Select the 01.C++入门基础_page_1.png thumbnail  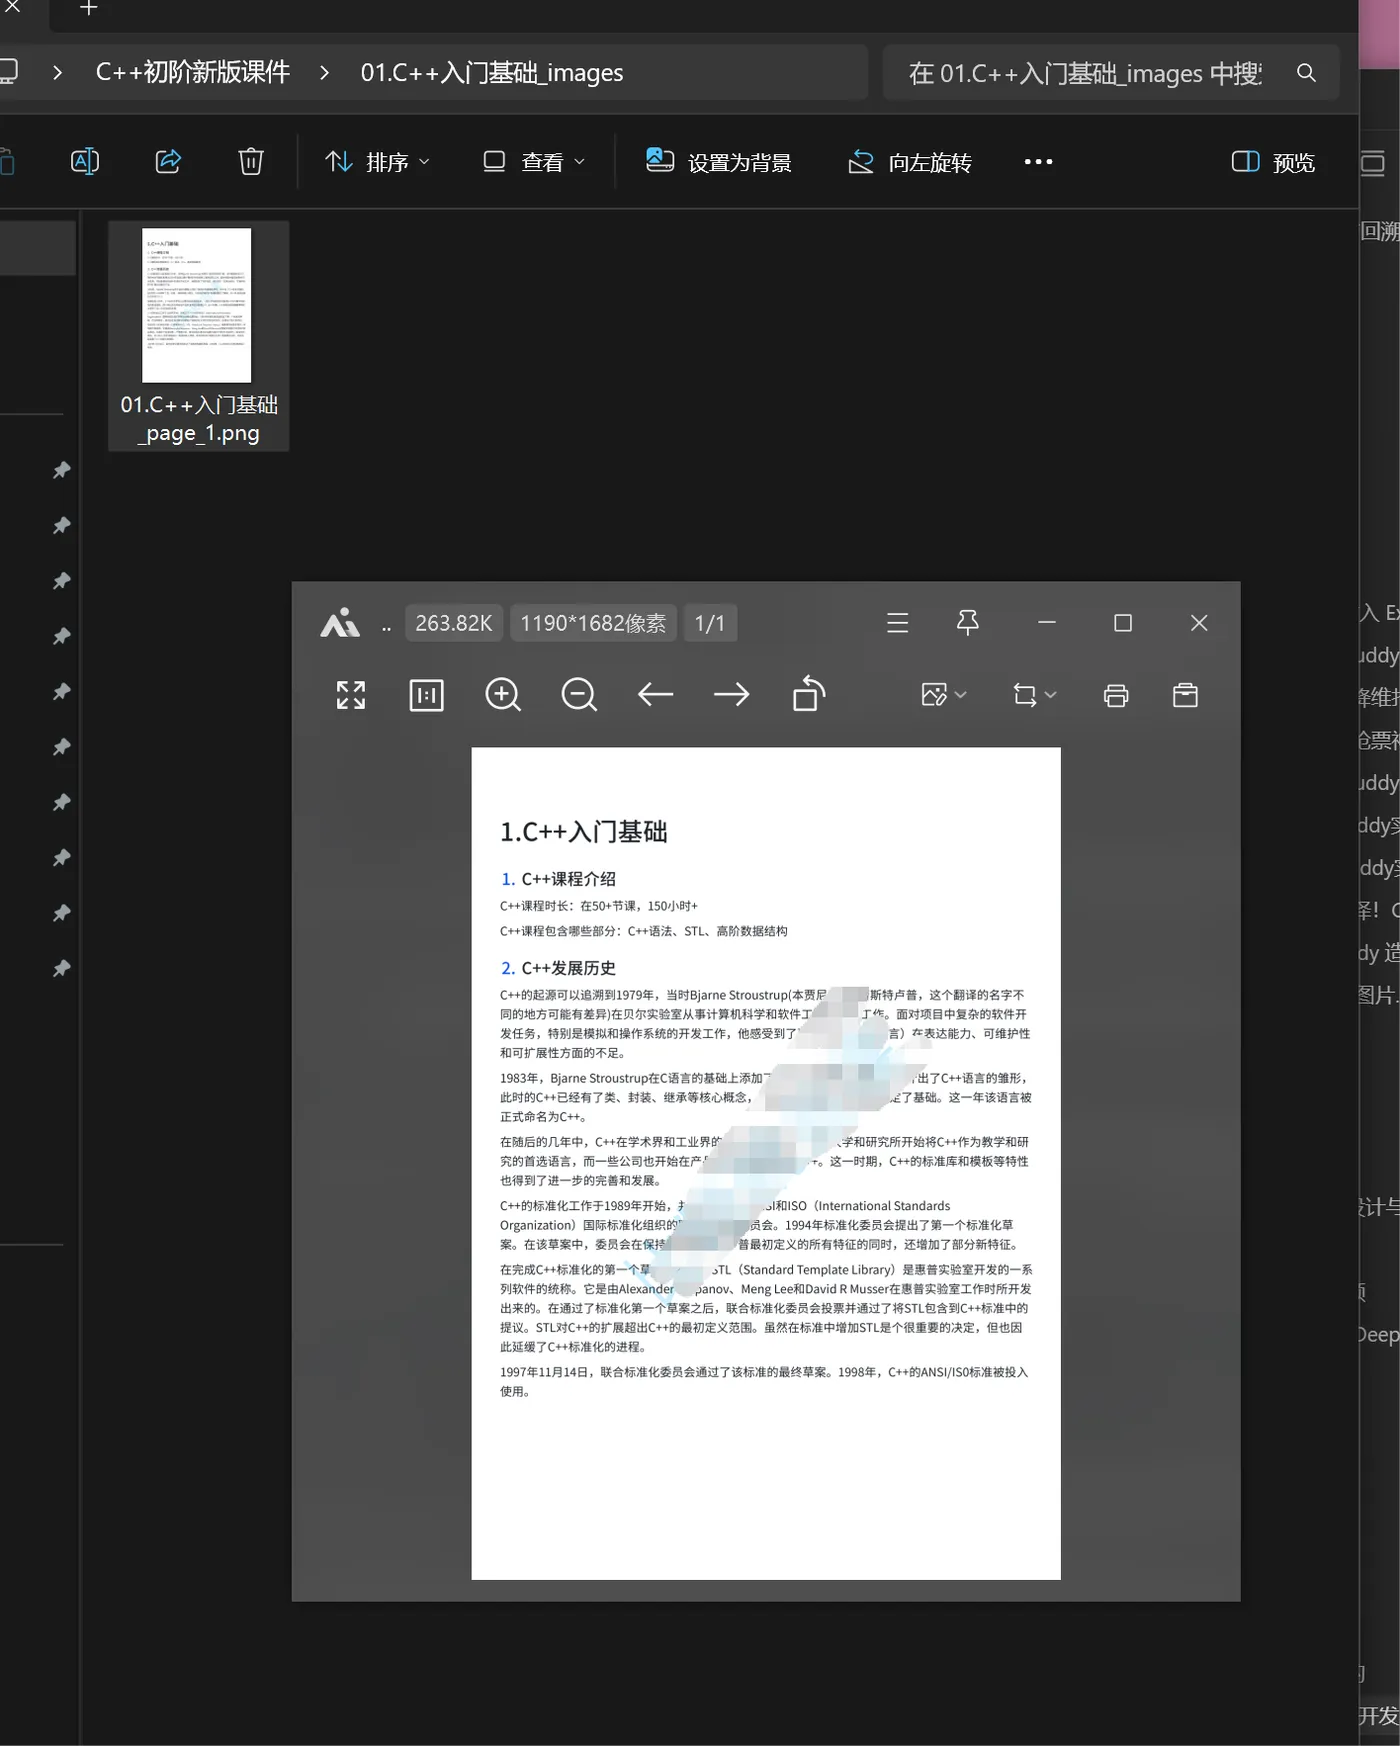pos(199,336)
